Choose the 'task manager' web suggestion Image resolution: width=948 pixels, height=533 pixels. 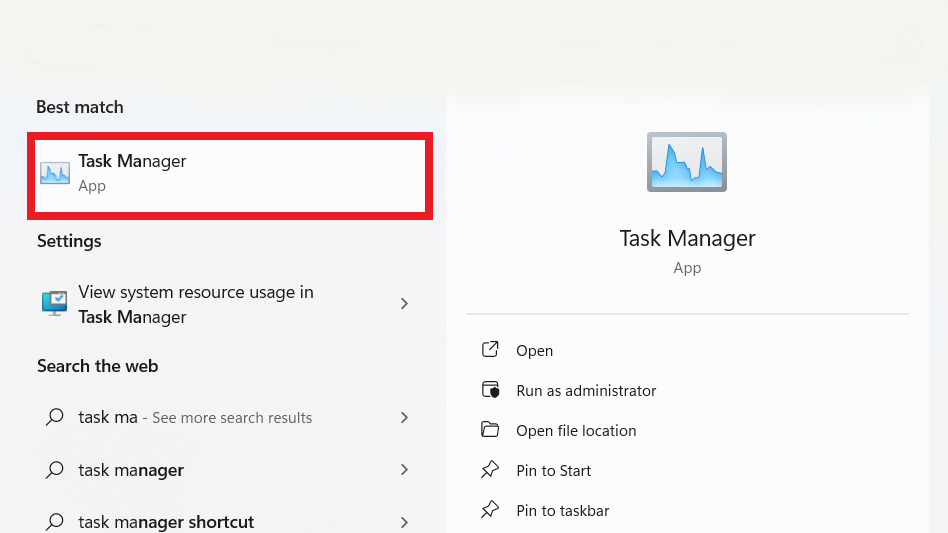tap(230, 470)
